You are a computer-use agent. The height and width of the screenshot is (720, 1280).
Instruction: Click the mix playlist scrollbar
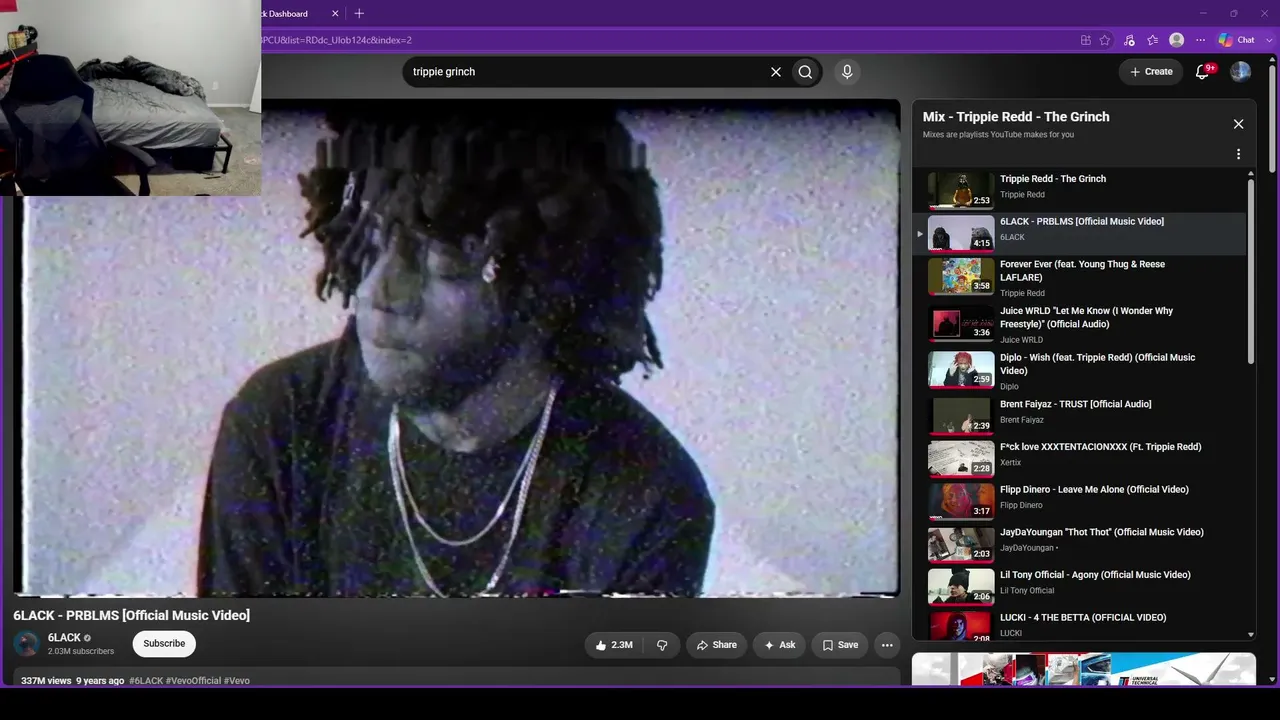(x=1251, y=270)
